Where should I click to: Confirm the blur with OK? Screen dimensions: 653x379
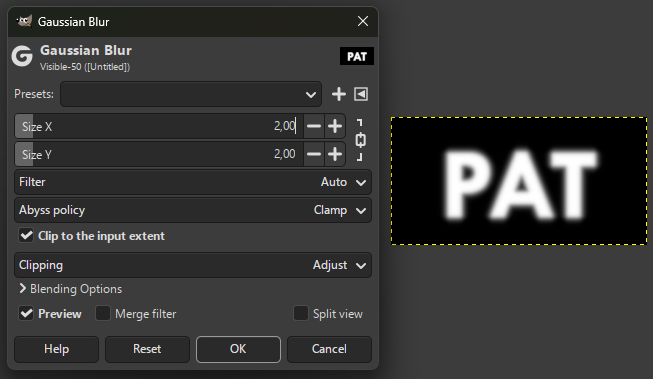238,349
